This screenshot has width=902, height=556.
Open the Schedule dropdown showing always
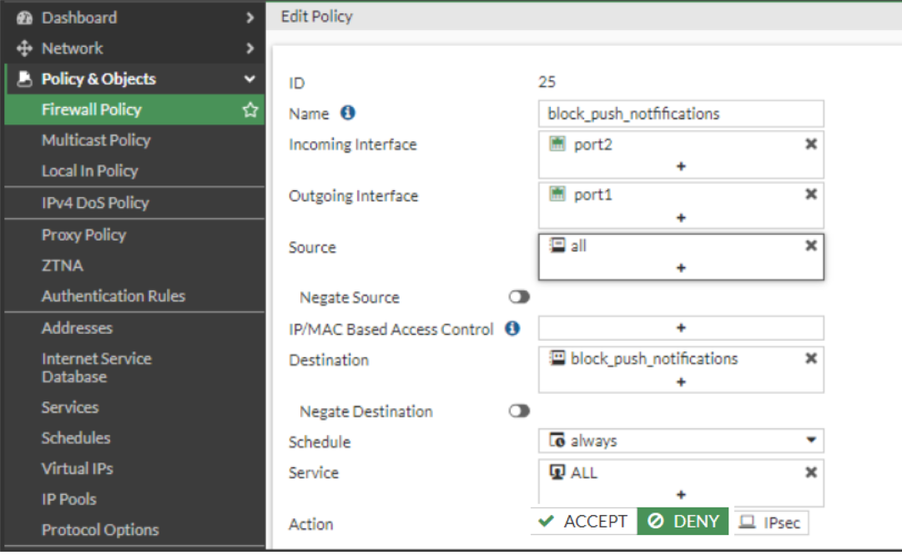point(680,441)
